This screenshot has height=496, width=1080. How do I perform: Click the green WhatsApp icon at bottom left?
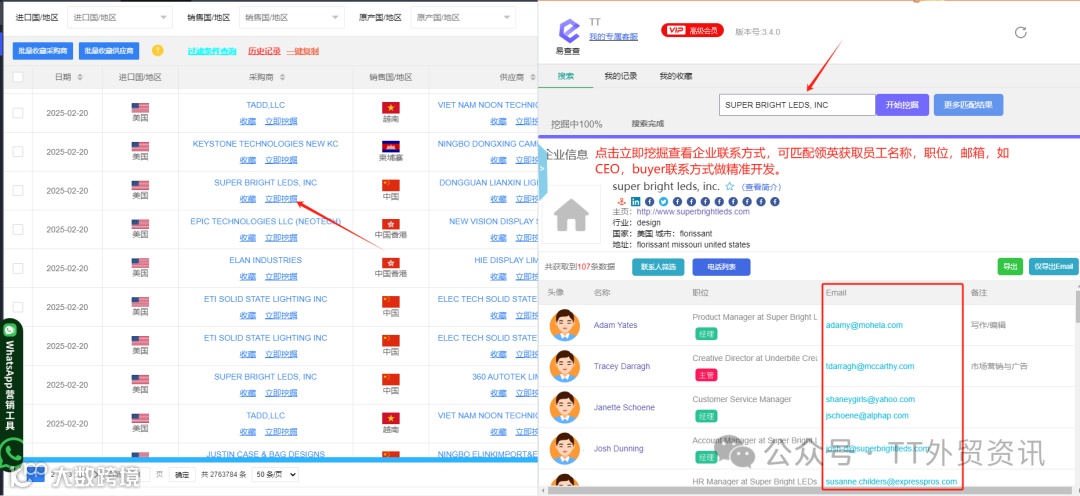[11, 454]
